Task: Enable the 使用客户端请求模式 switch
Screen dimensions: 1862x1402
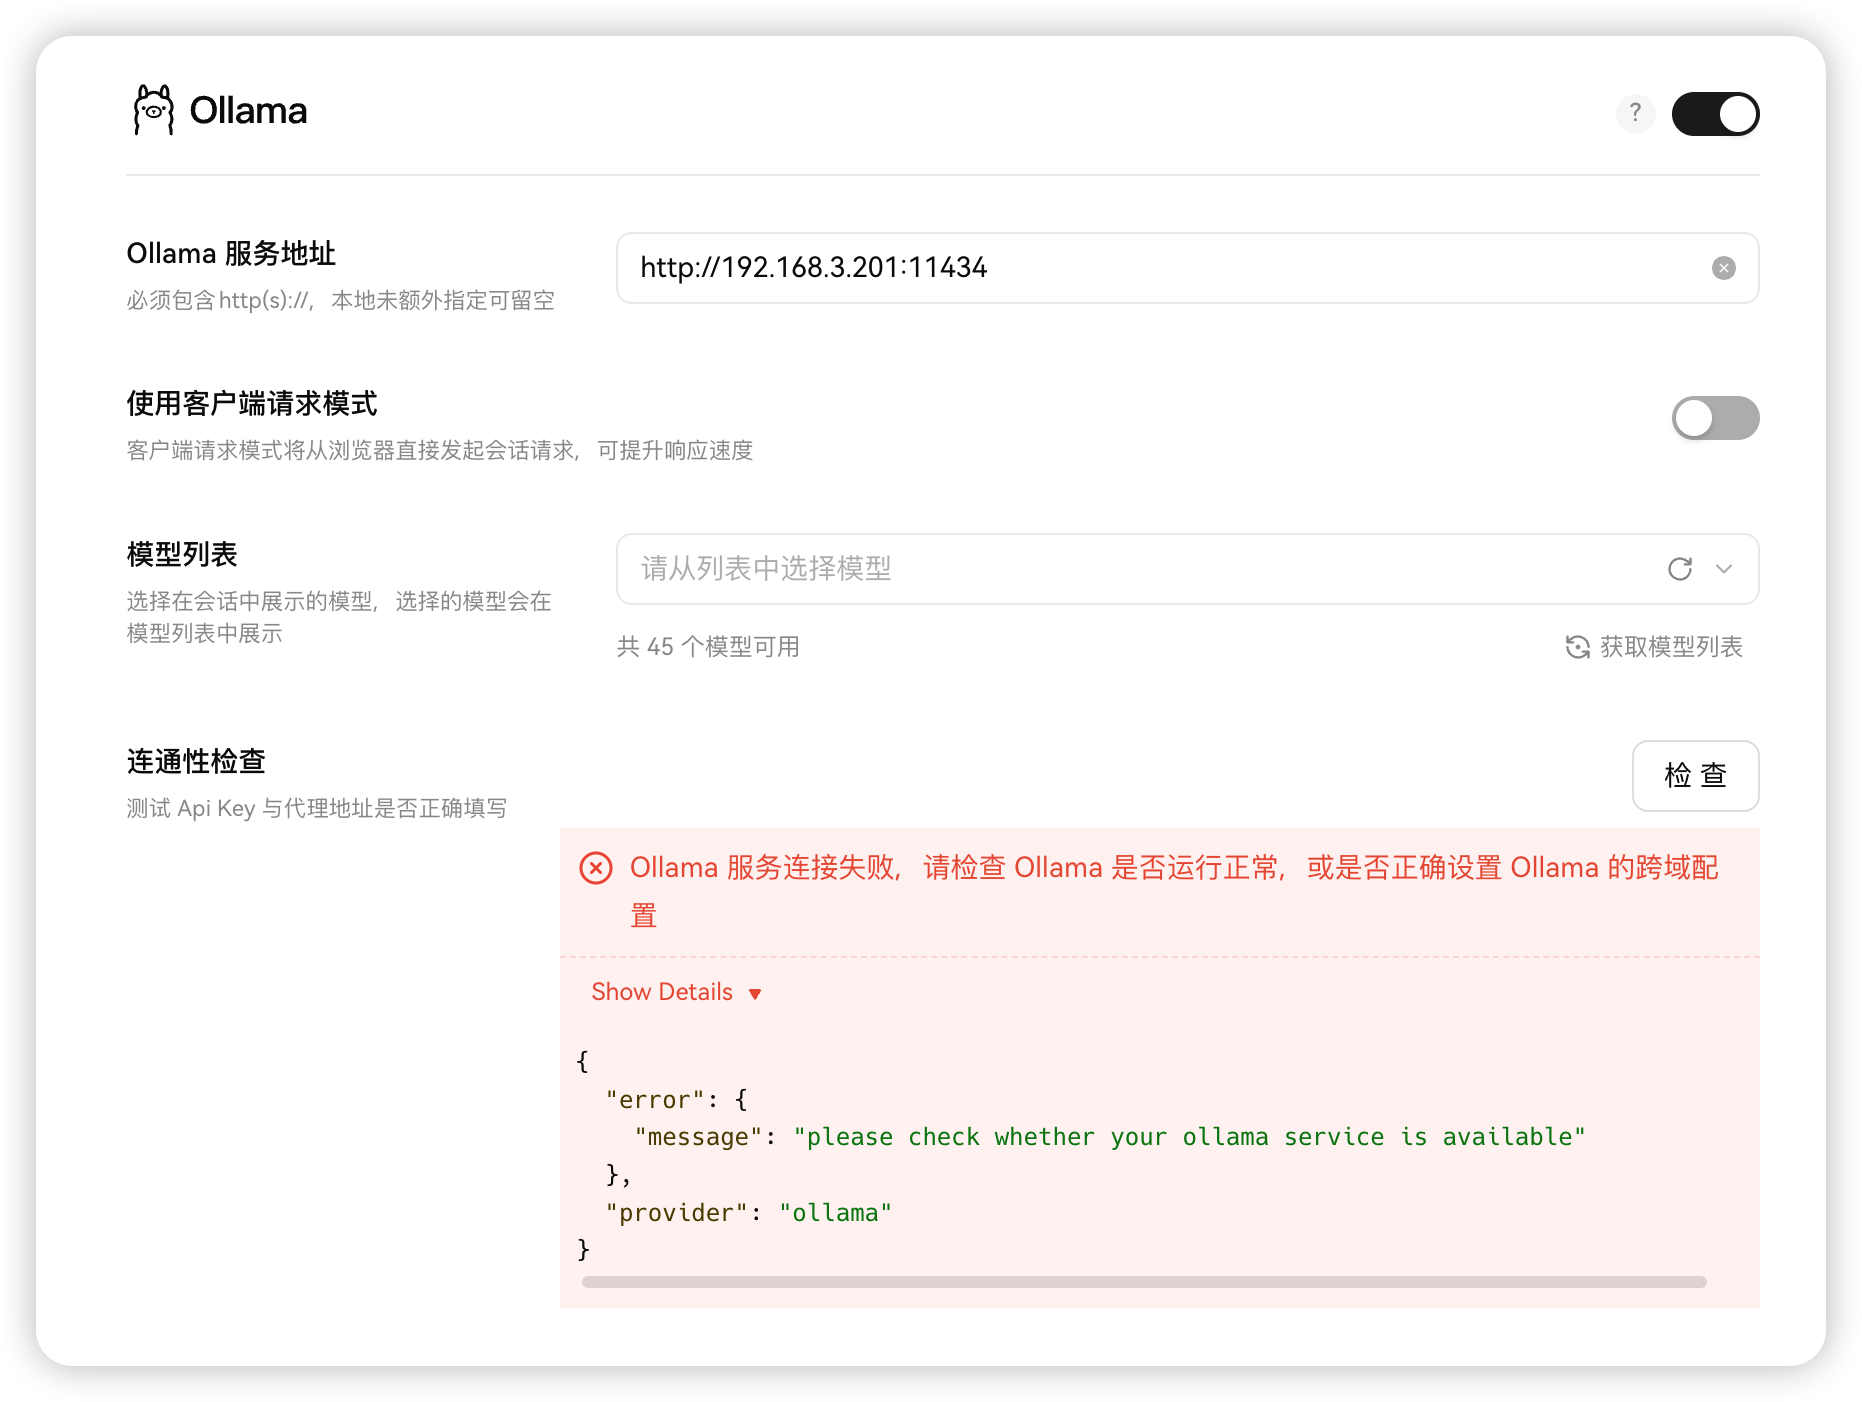Action: coord(1715,418)
